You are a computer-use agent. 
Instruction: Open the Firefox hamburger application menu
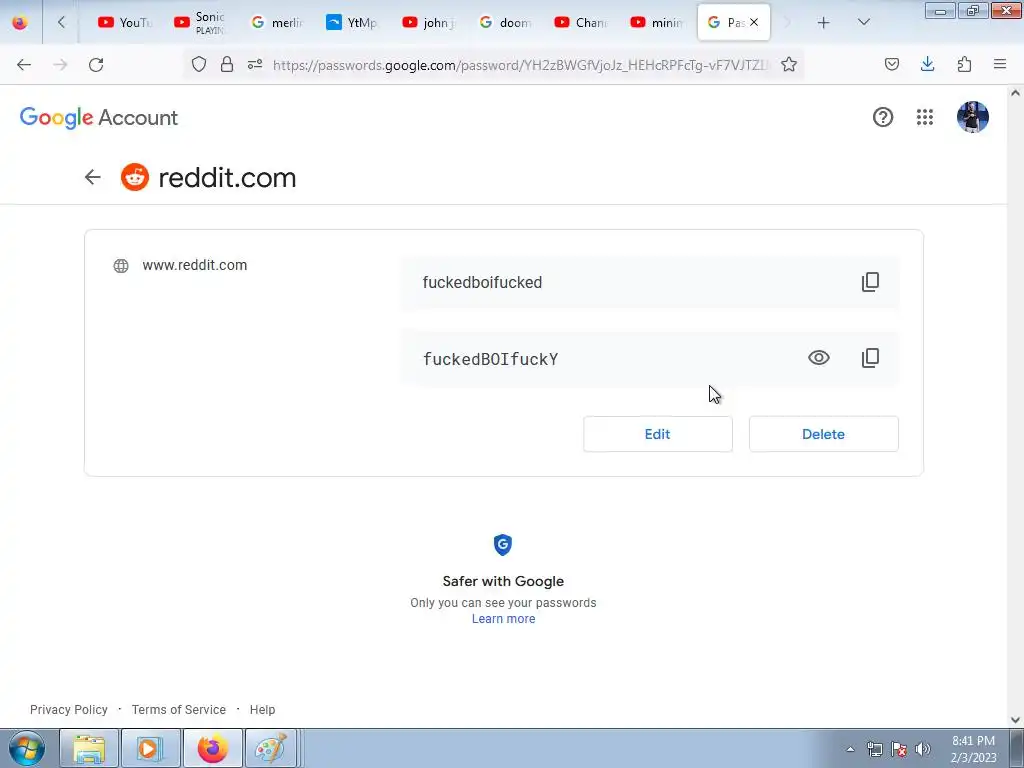[999, 64]
